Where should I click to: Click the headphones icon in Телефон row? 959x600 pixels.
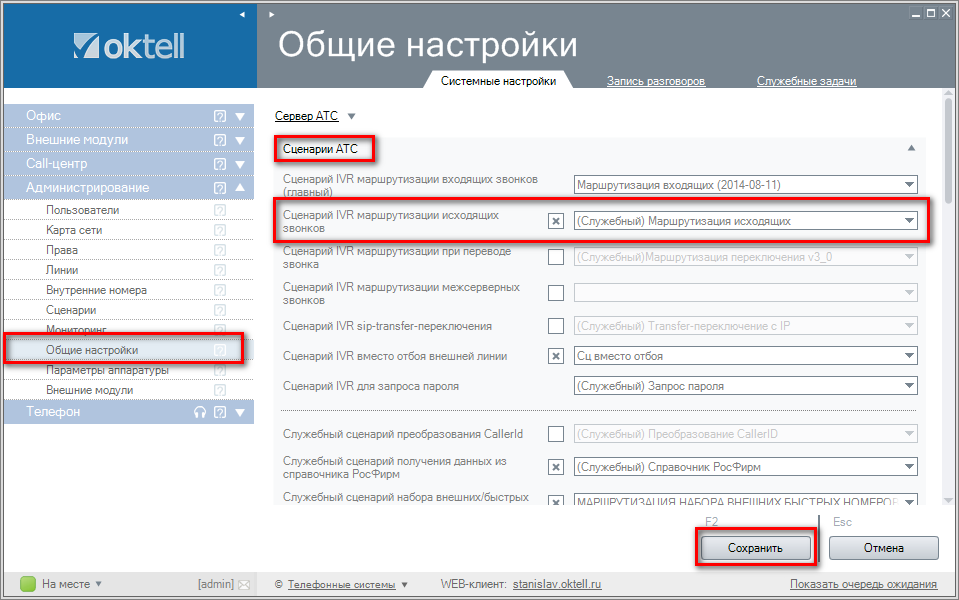[x=200, y=412]
